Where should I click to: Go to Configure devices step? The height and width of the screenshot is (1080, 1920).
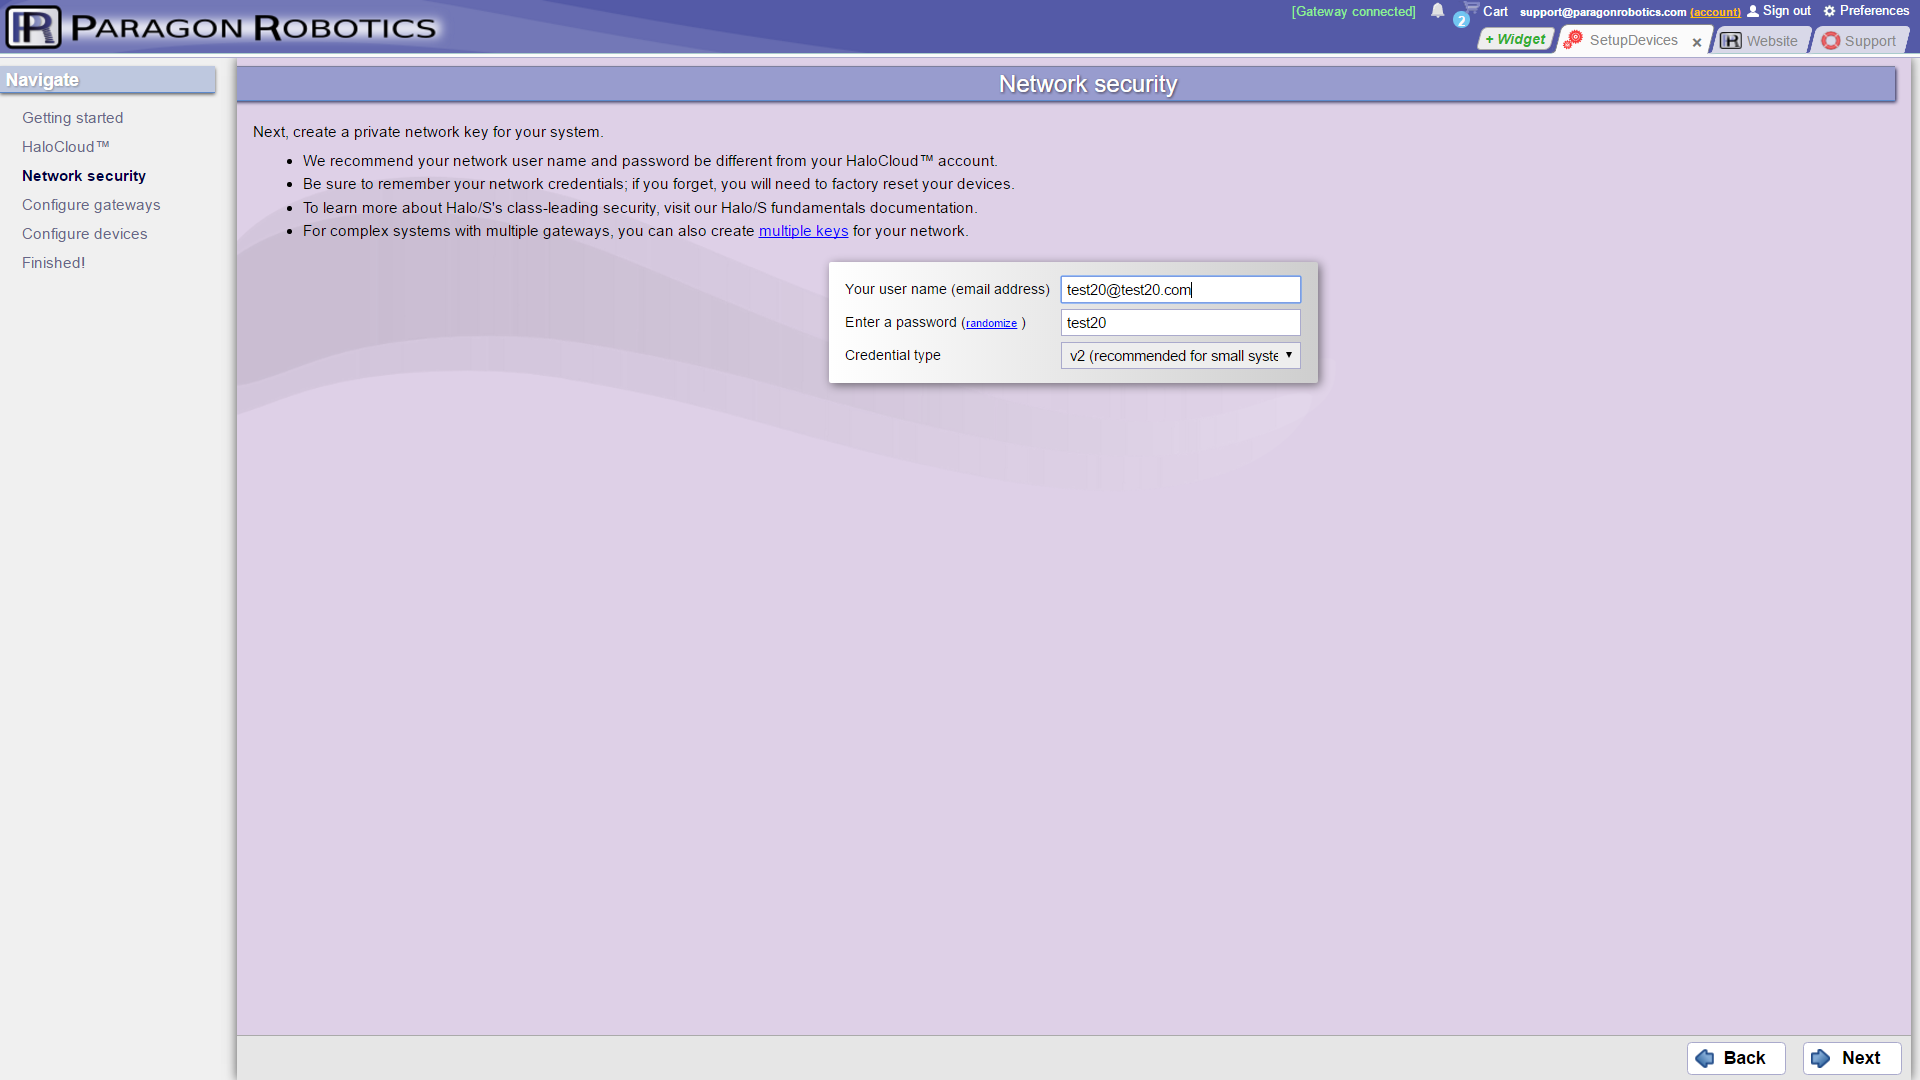click(85, 234)
